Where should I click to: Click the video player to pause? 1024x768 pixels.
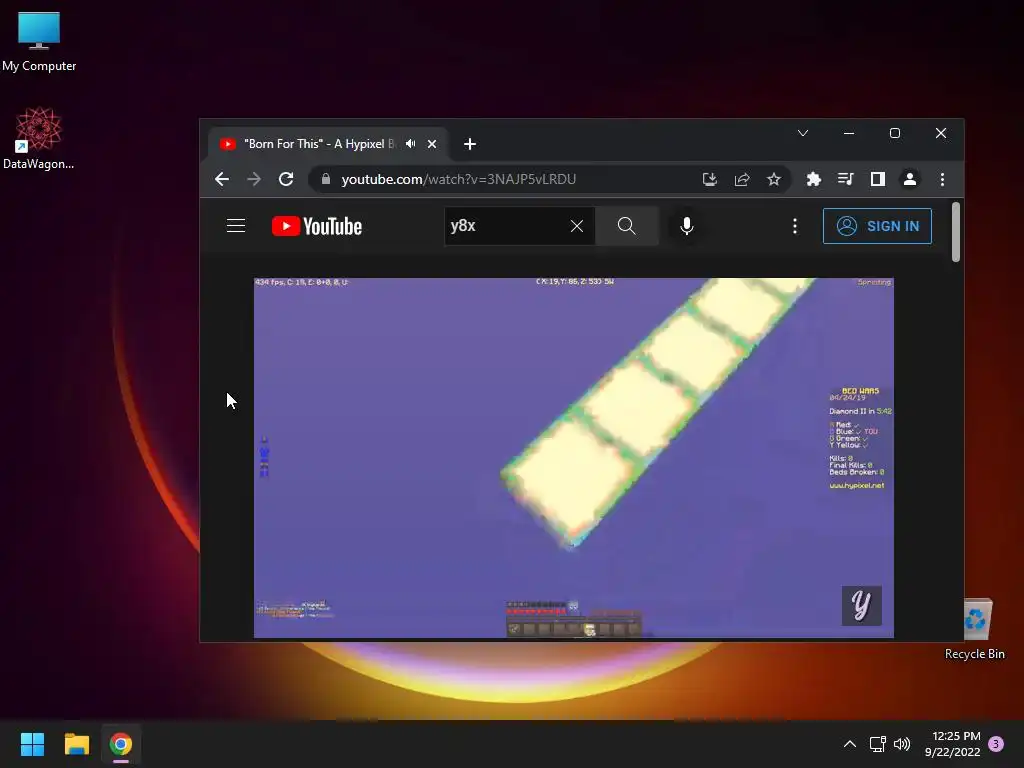click(573, 458)
